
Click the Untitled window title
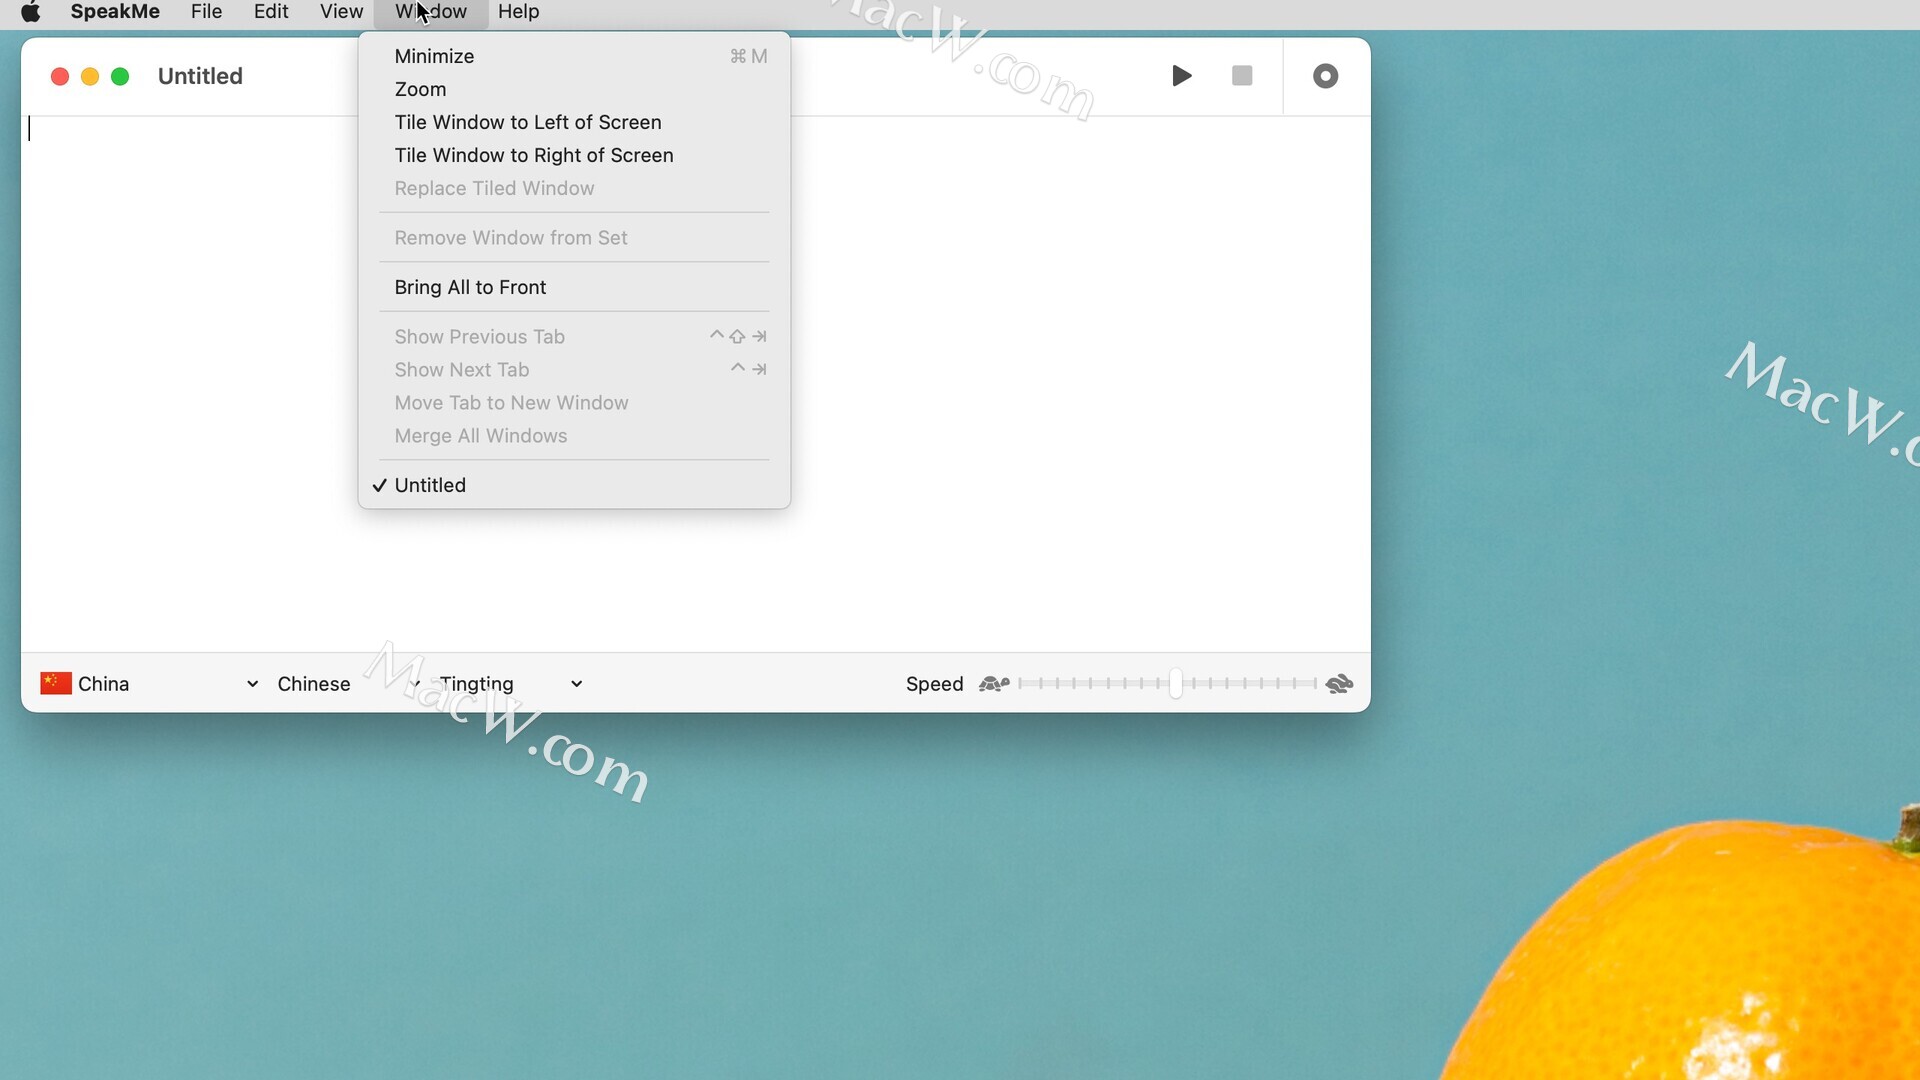point(200,76)
